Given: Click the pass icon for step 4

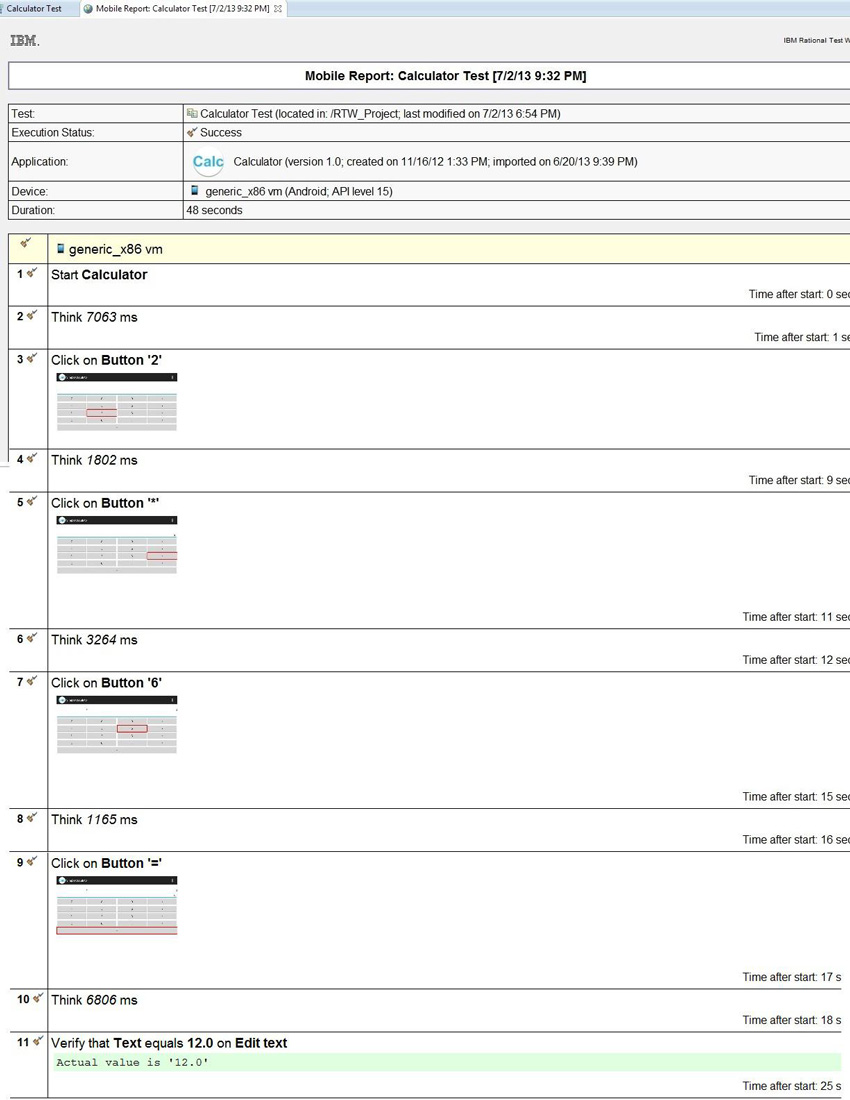Looking at the screenshot, I should (x=32, y=459).
